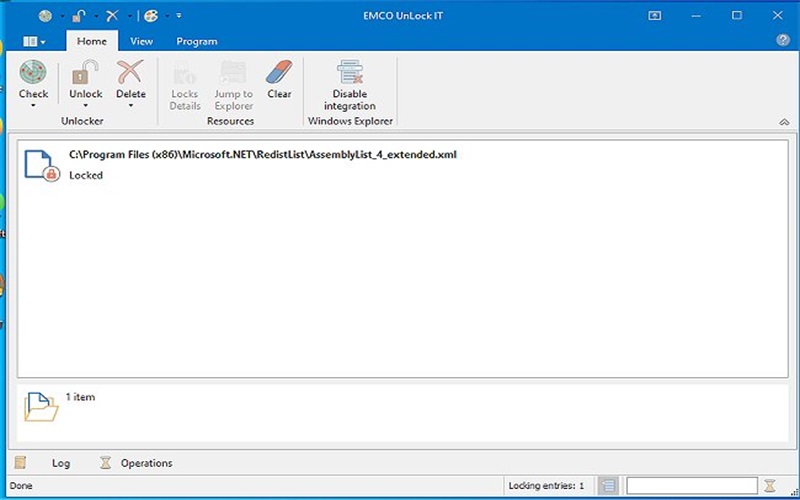
Task: Open the Check dropdown arrow
Action: click(x=33, y=106)
